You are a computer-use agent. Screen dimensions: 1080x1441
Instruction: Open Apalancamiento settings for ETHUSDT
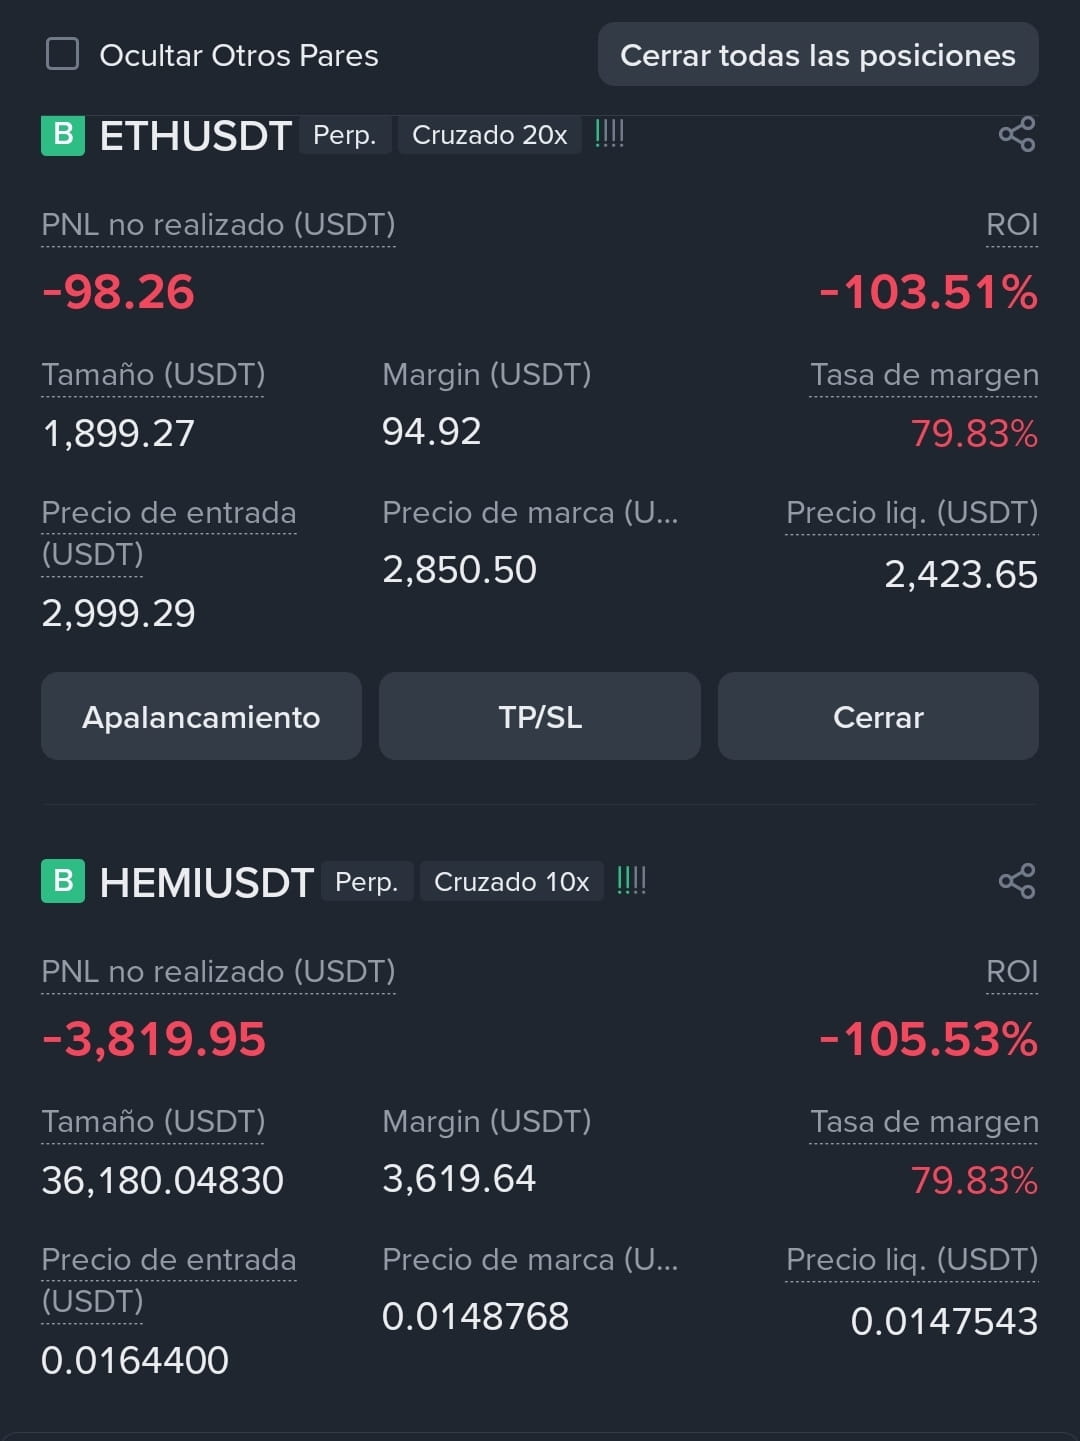(x=201, y=716)
